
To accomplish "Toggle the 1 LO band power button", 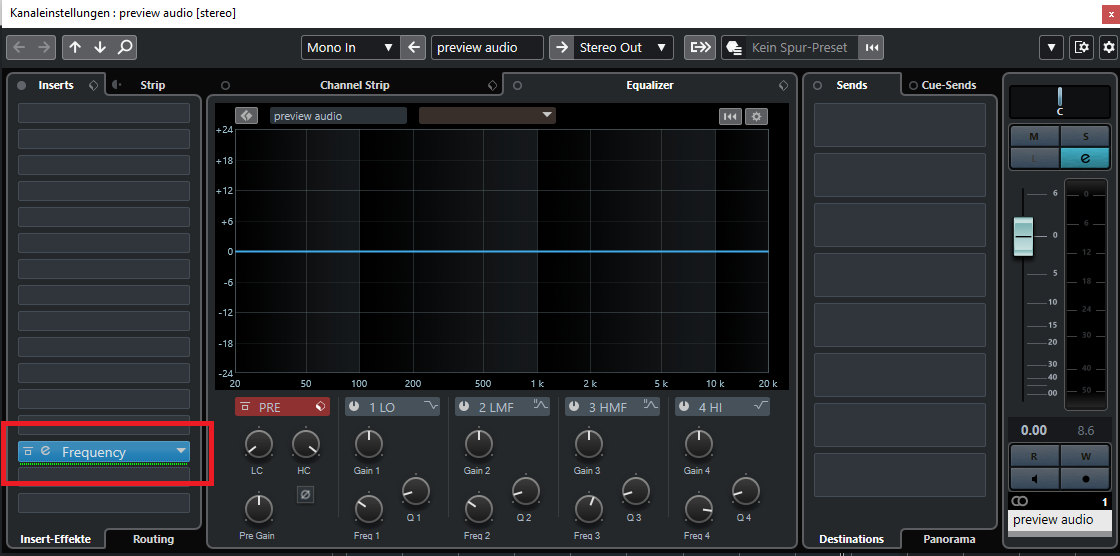I will (354, 407).
